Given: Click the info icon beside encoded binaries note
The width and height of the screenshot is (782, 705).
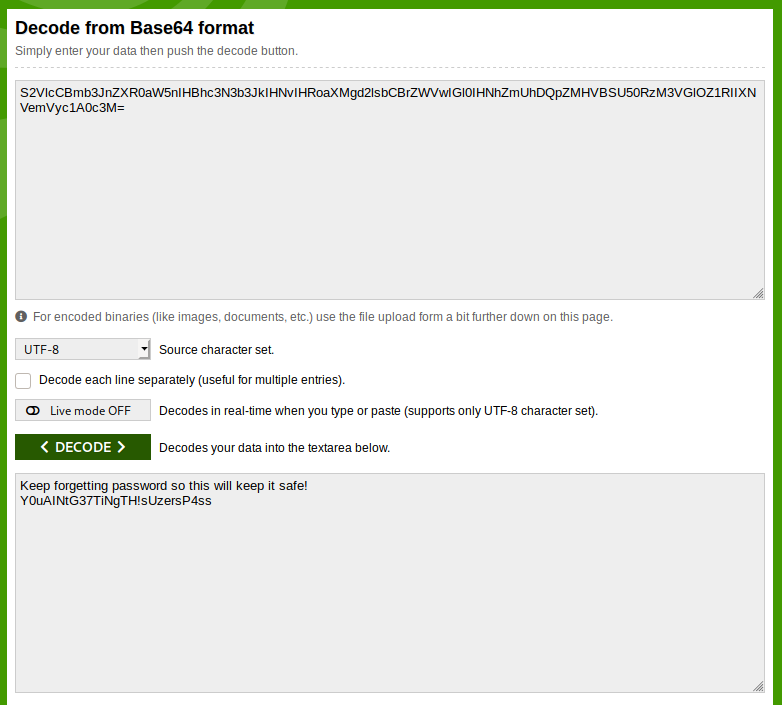Looking at the screenshot, I should click(x=21, y=317).
